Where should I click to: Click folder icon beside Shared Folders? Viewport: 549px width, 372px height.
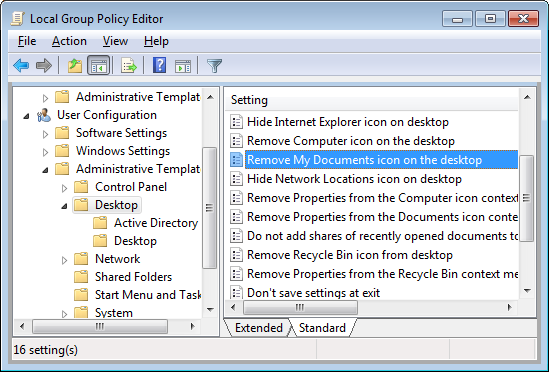(x=81, y=277)
